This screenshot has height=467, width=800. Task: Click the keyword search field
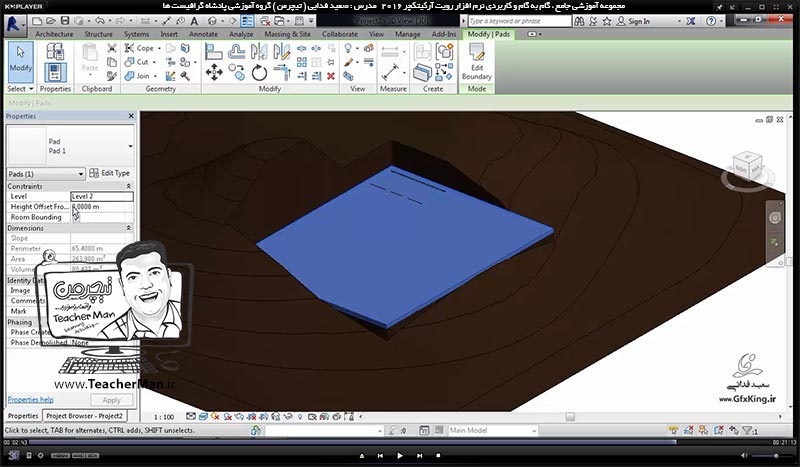(519, 21)
